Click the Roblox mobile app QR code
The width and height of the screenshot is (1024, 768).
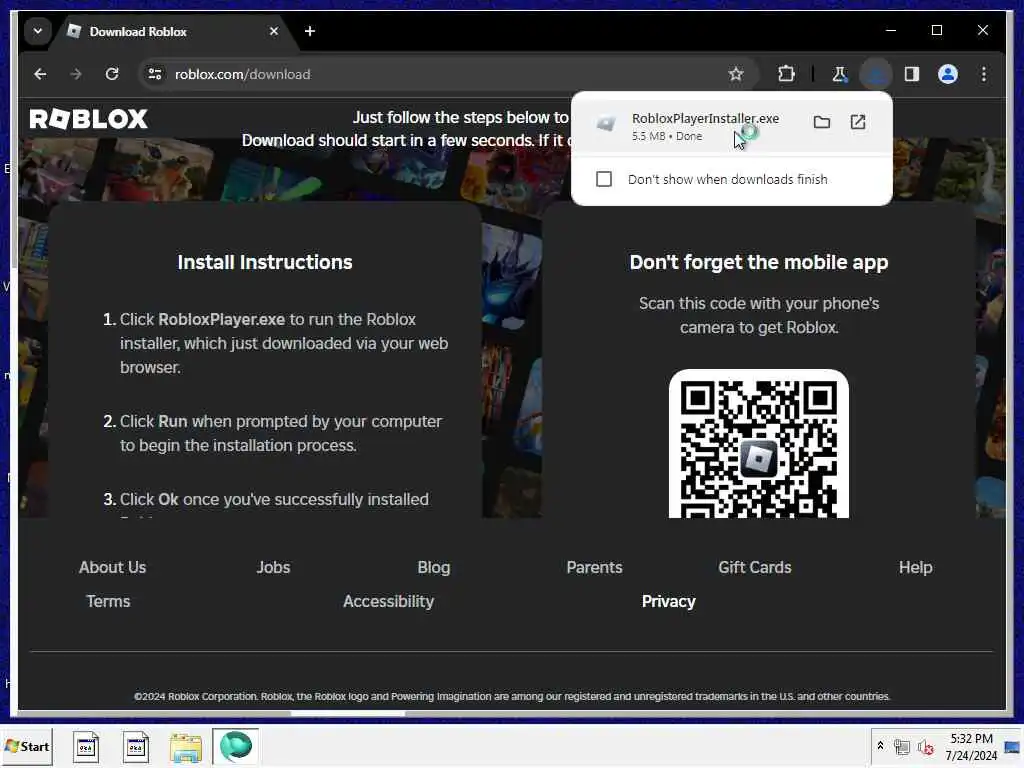click(x=759, y=445)
